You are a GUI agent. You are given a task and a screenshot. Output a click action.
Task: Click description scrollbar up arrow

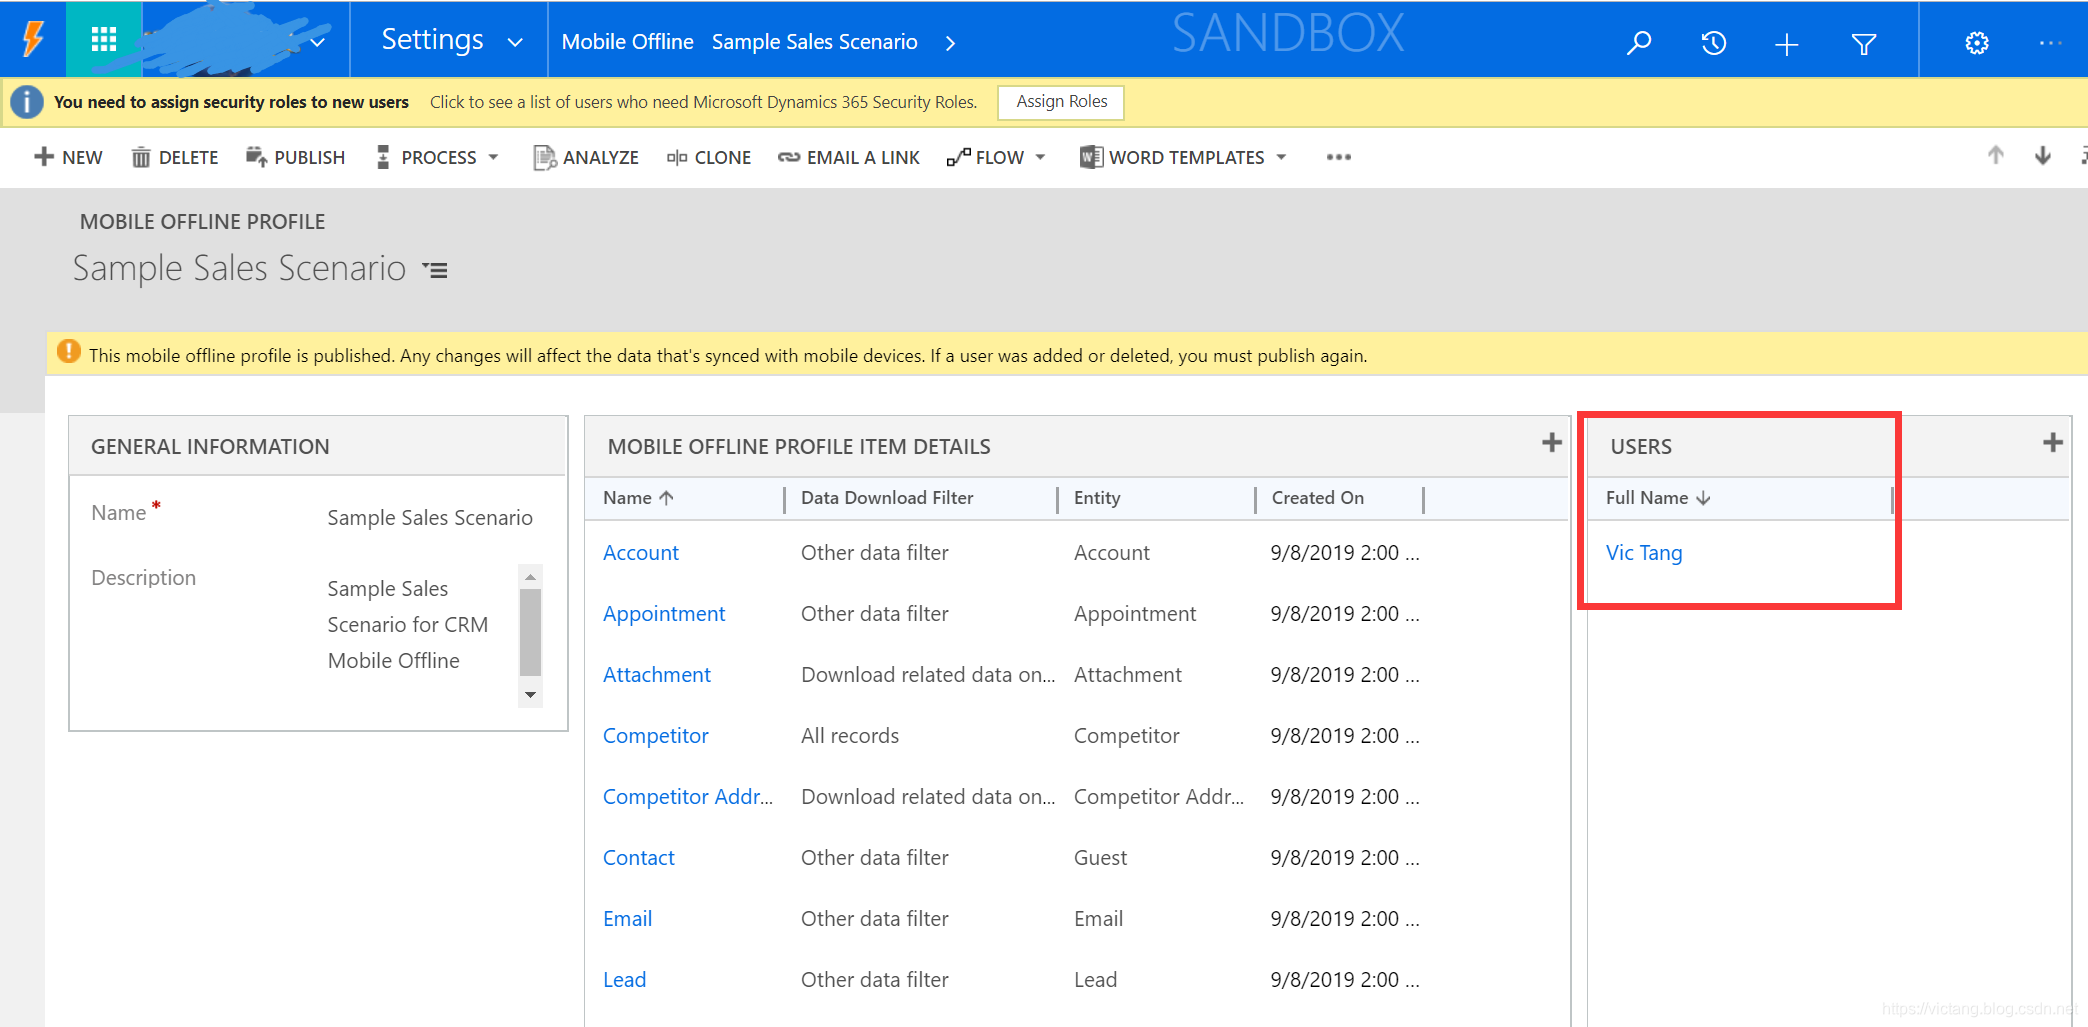pos(531,577)
